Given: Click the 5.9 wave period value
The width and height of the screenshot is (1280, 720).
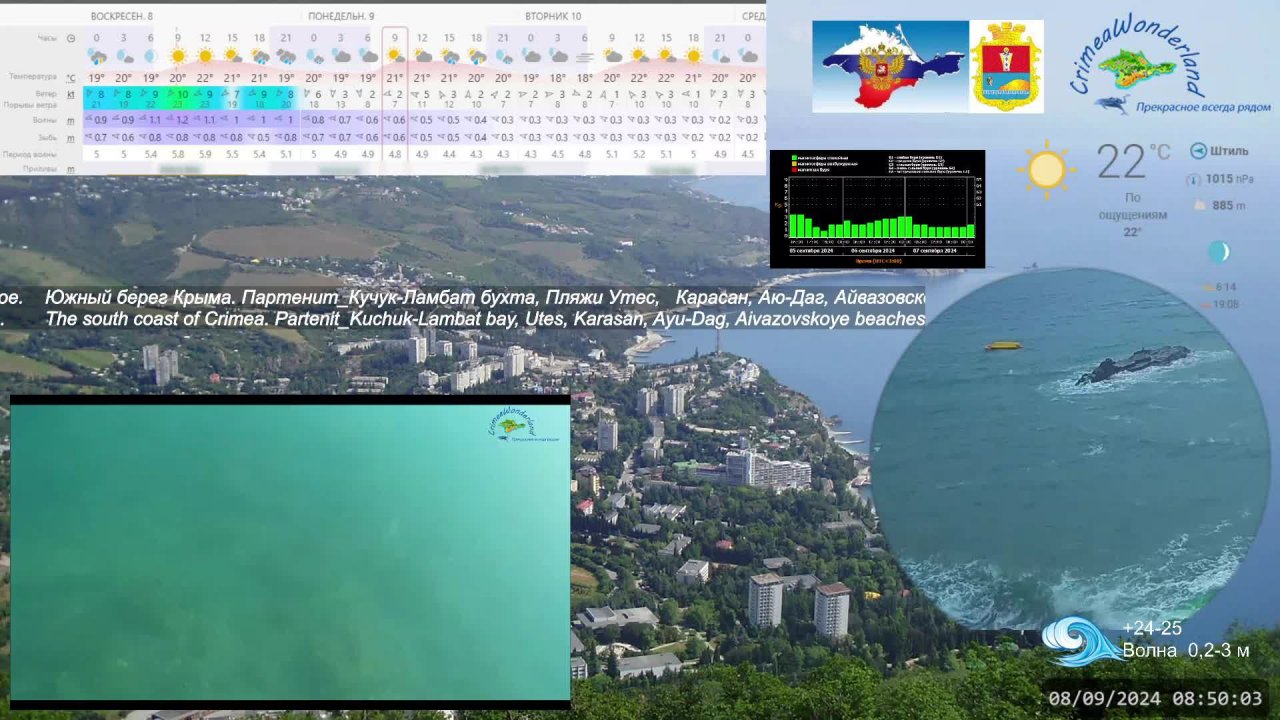Looking at the screenshot, I should coord(205,154).
